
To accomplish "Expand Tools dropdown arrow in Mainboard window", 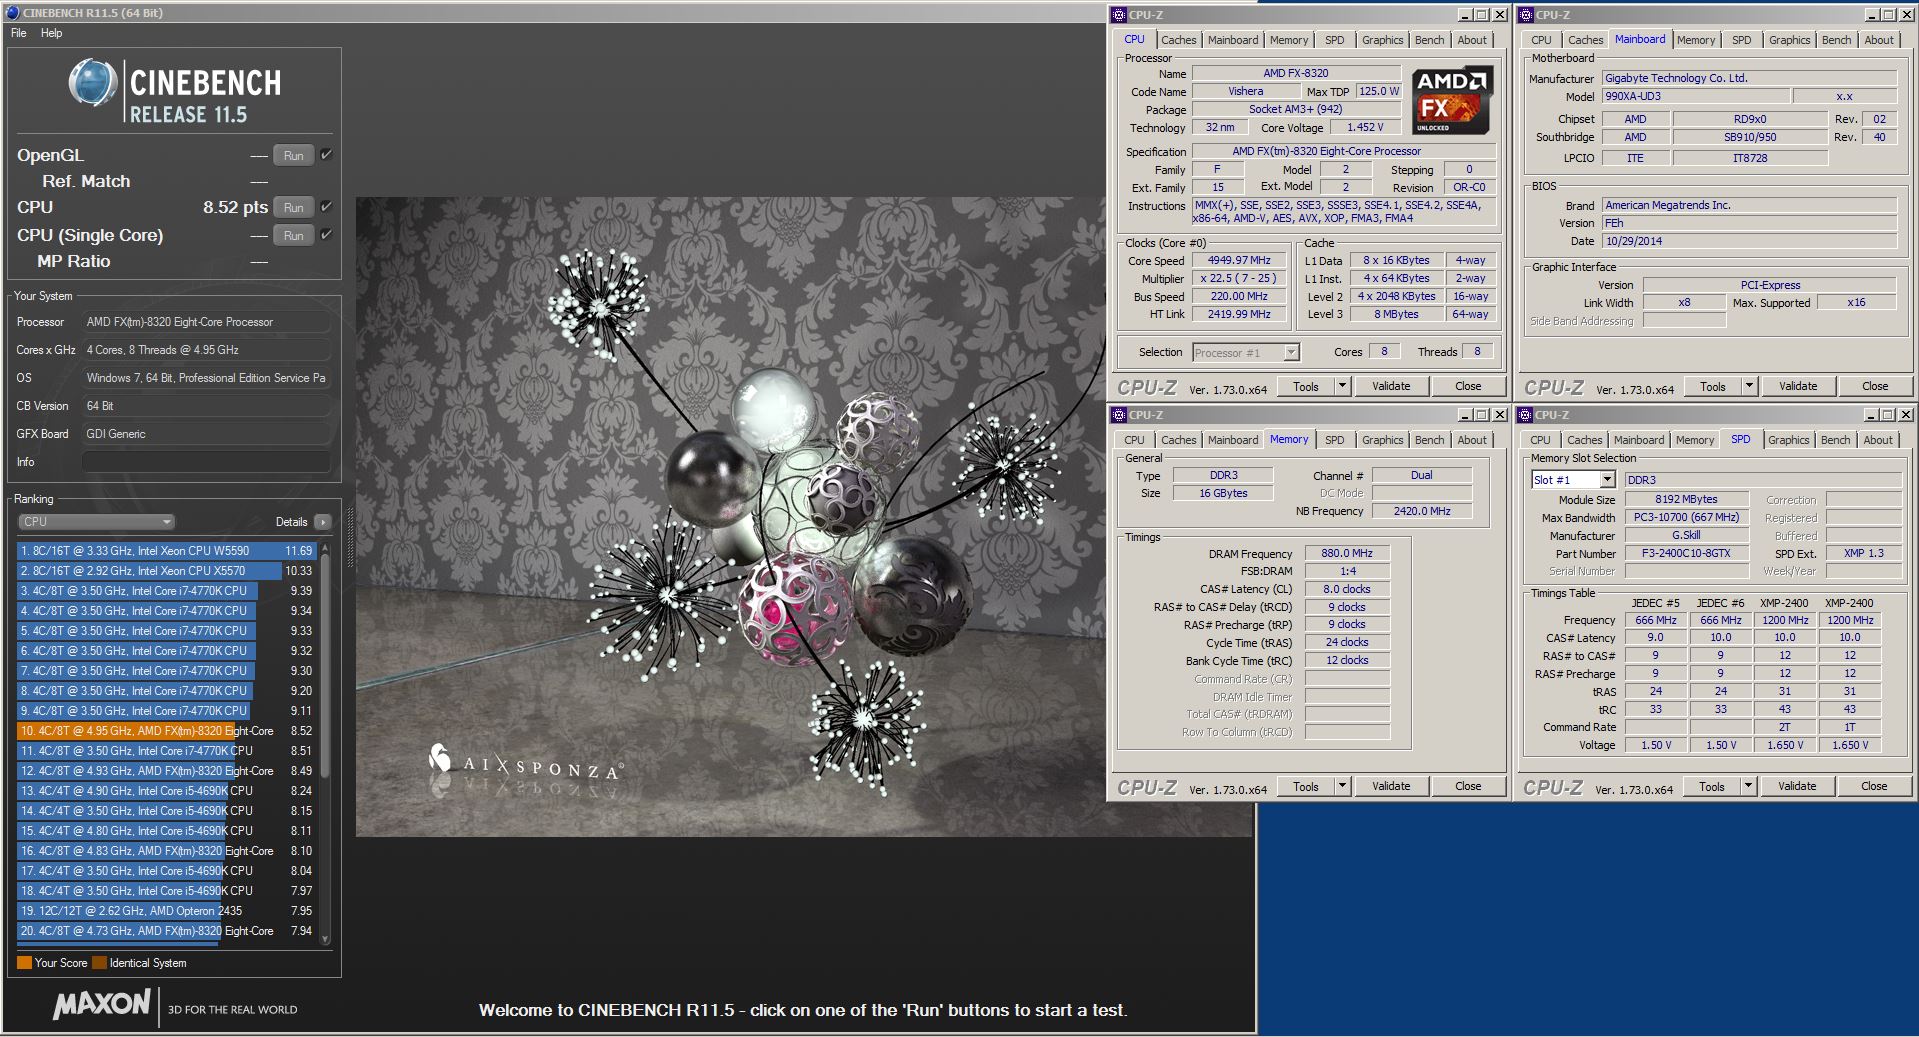I will pos(1749,386).
